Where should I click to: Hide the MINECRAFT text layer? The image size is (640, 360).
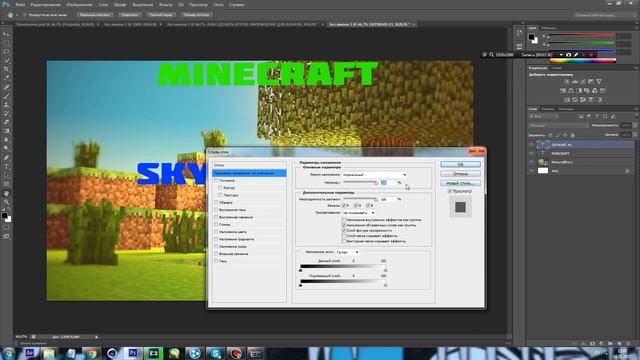pos(531,153)
